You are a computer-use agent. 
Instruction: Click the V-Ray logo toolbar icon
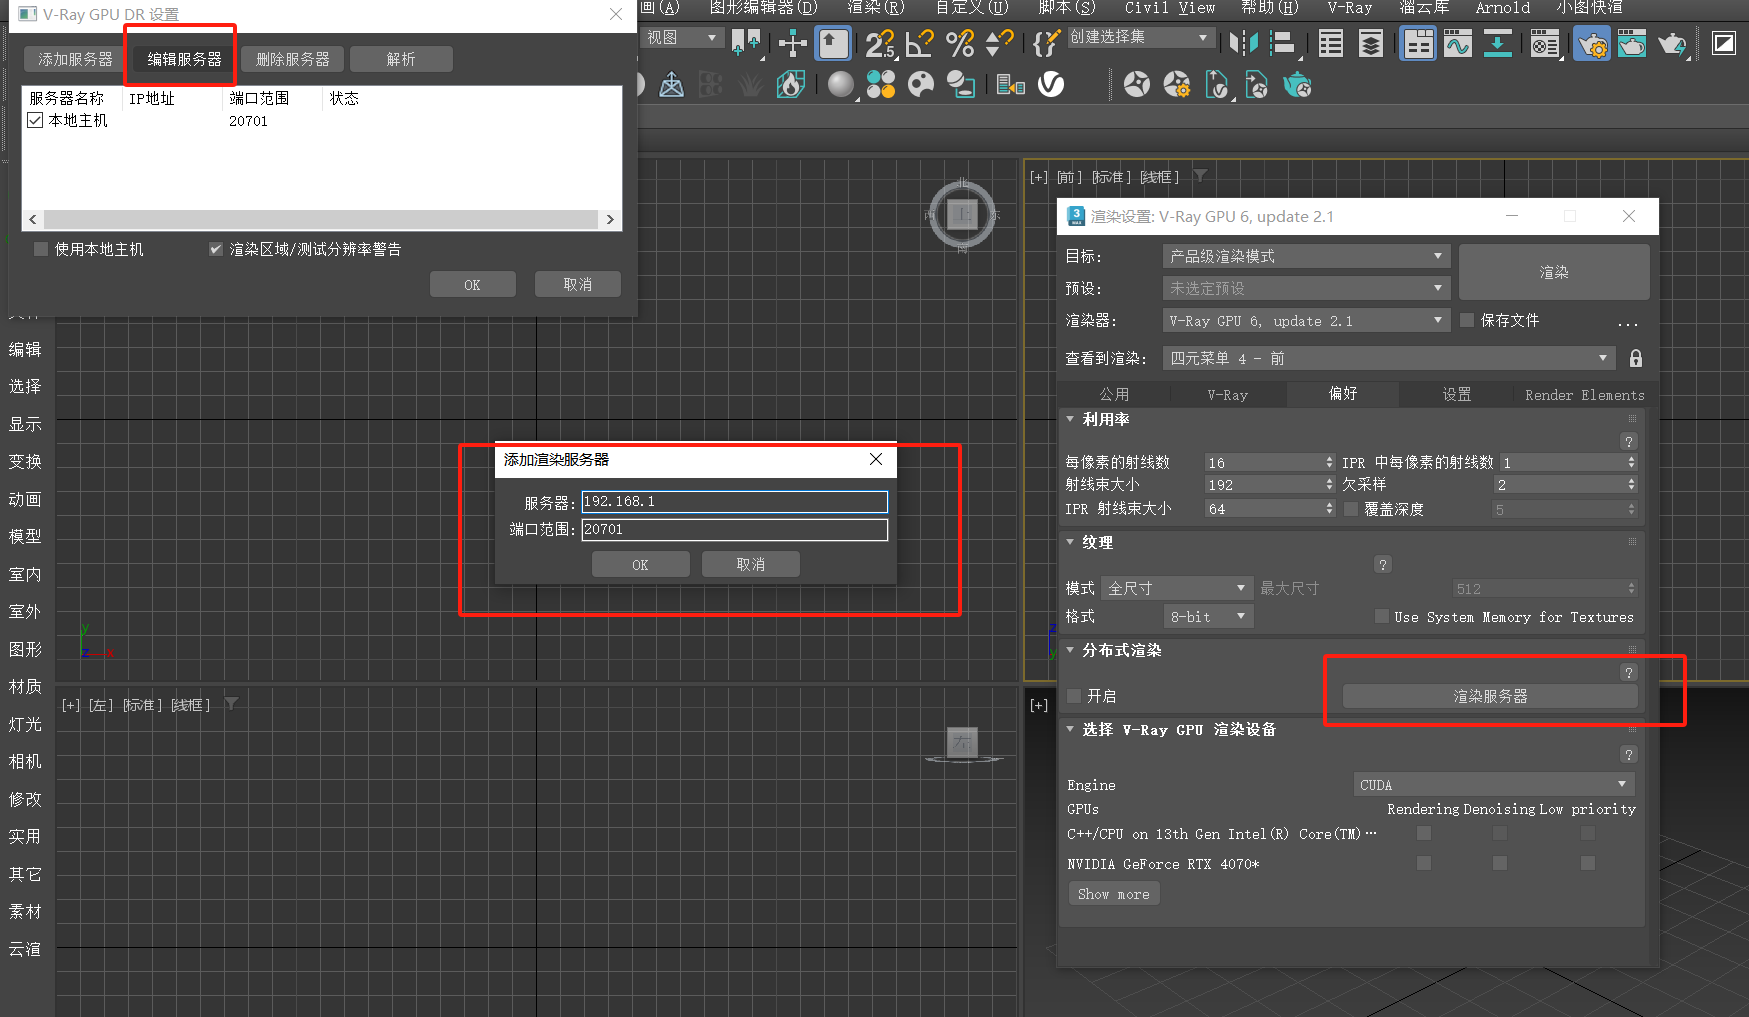(1051, 85)
